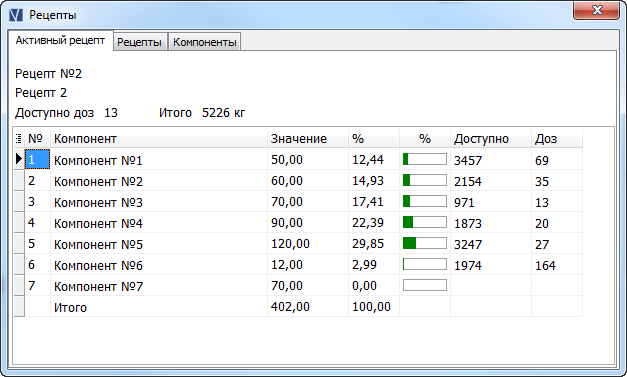
Task: Click the percent cell 2,99
Action: tap(374, 265)
